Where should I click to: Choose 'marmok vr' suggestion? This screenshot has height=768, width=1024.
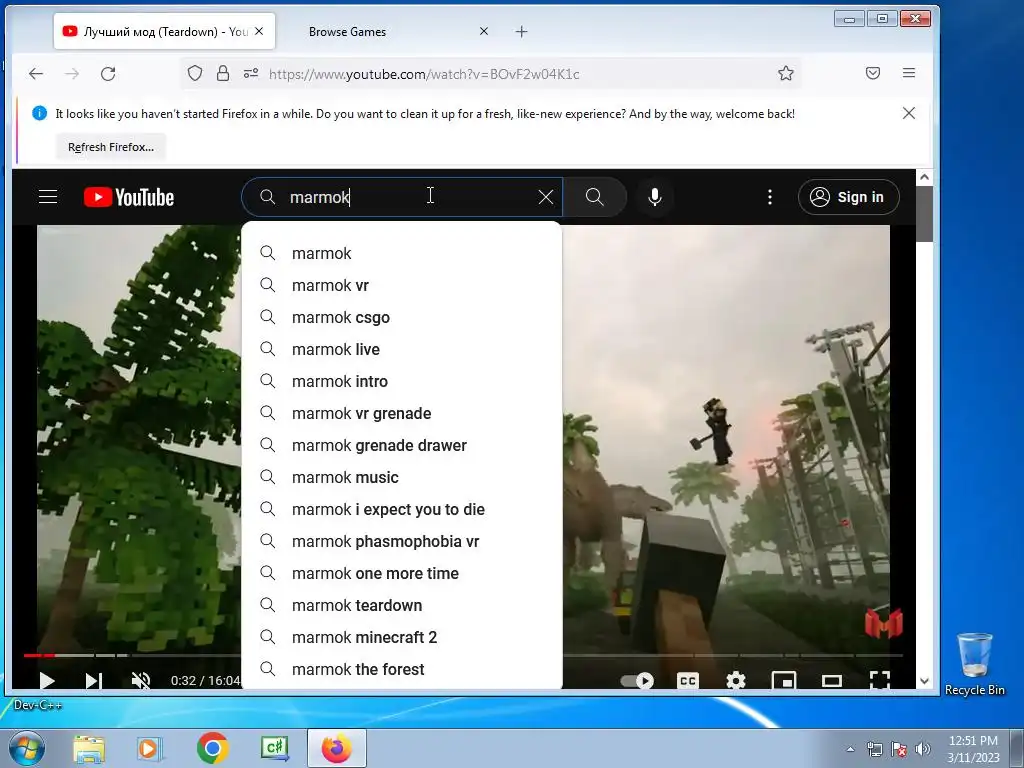[x=402, y=285]
